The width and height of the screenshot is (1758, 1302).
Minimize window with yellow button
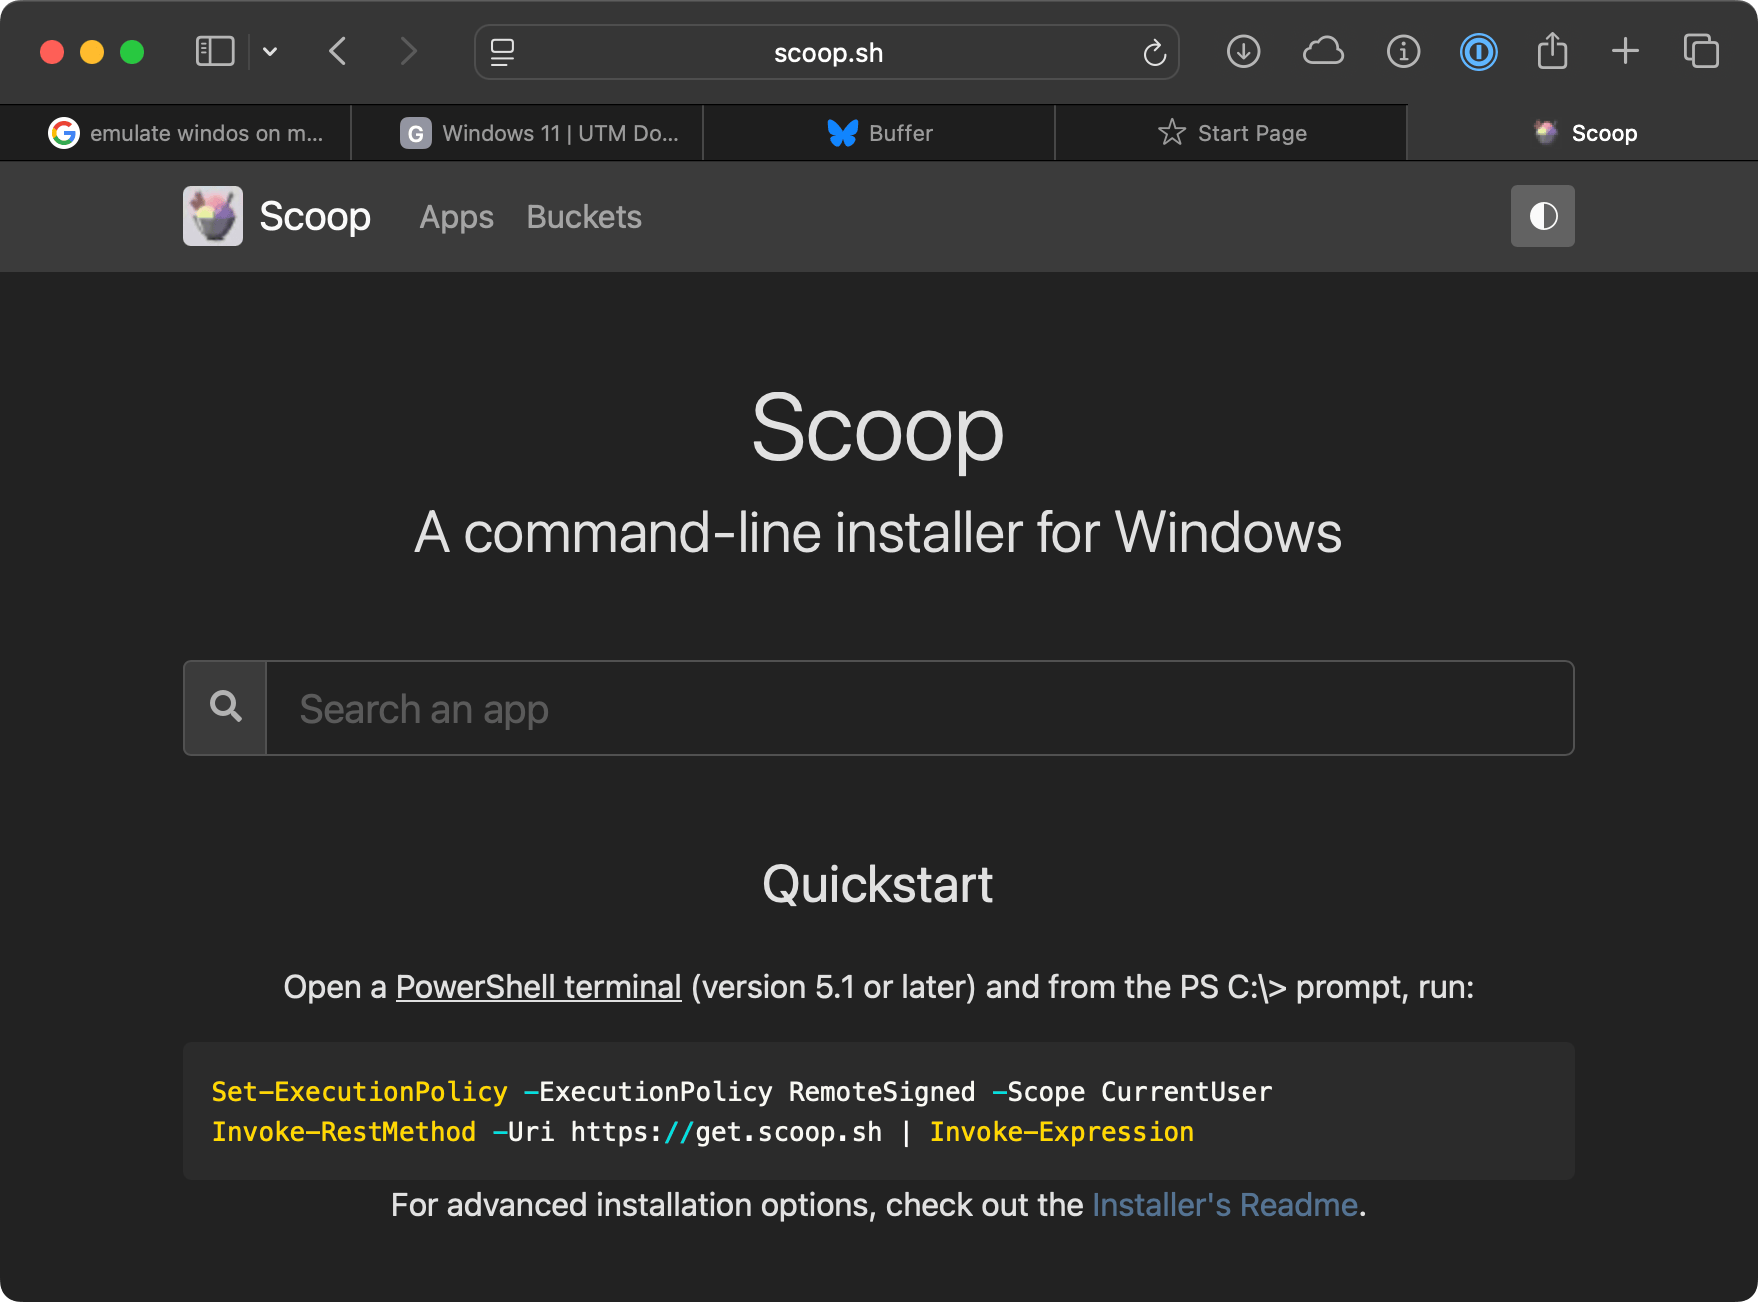(92, 52)
